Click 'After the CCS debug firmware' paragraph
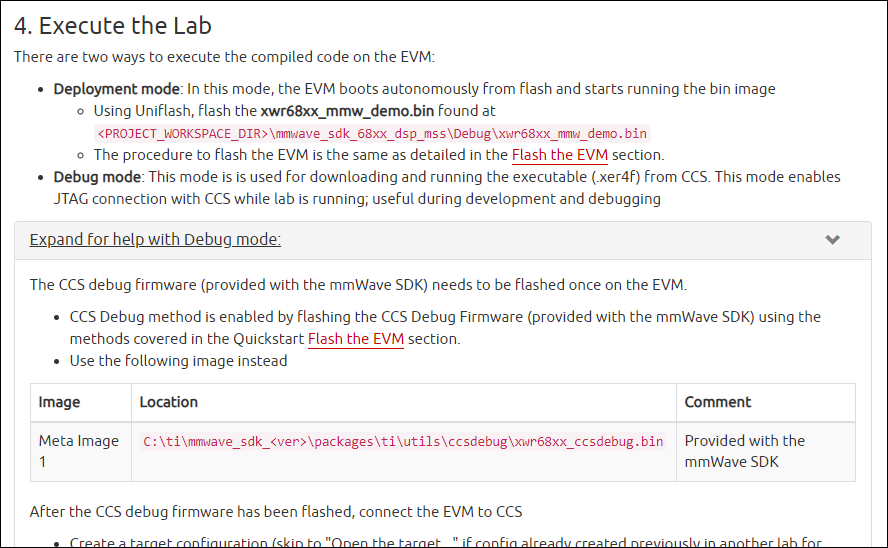 [276, 512]
